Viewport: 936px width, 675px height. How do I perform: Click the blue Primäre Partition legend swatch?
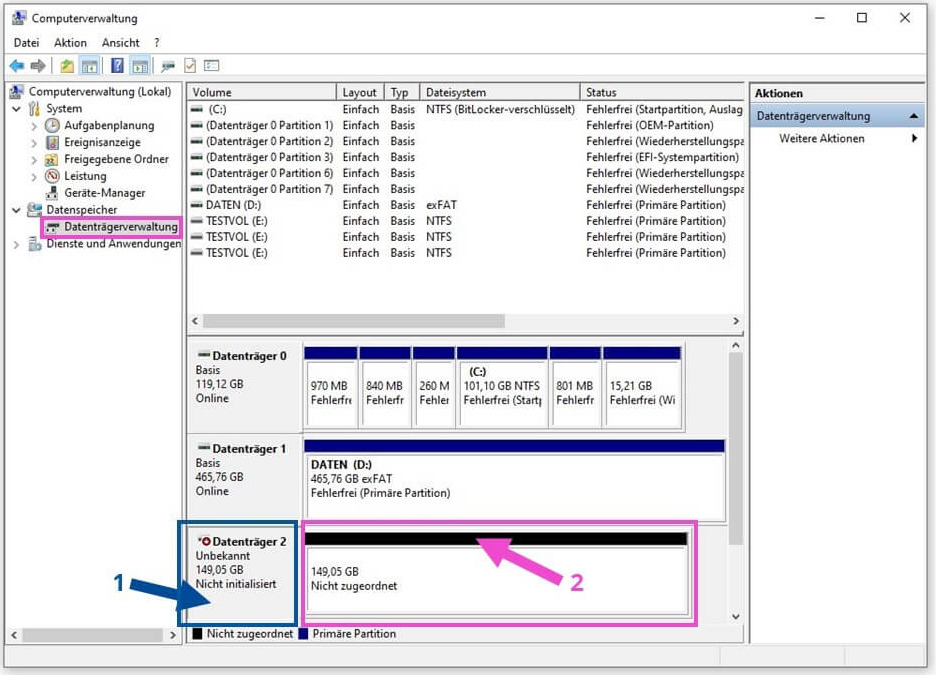click(303, 634)
